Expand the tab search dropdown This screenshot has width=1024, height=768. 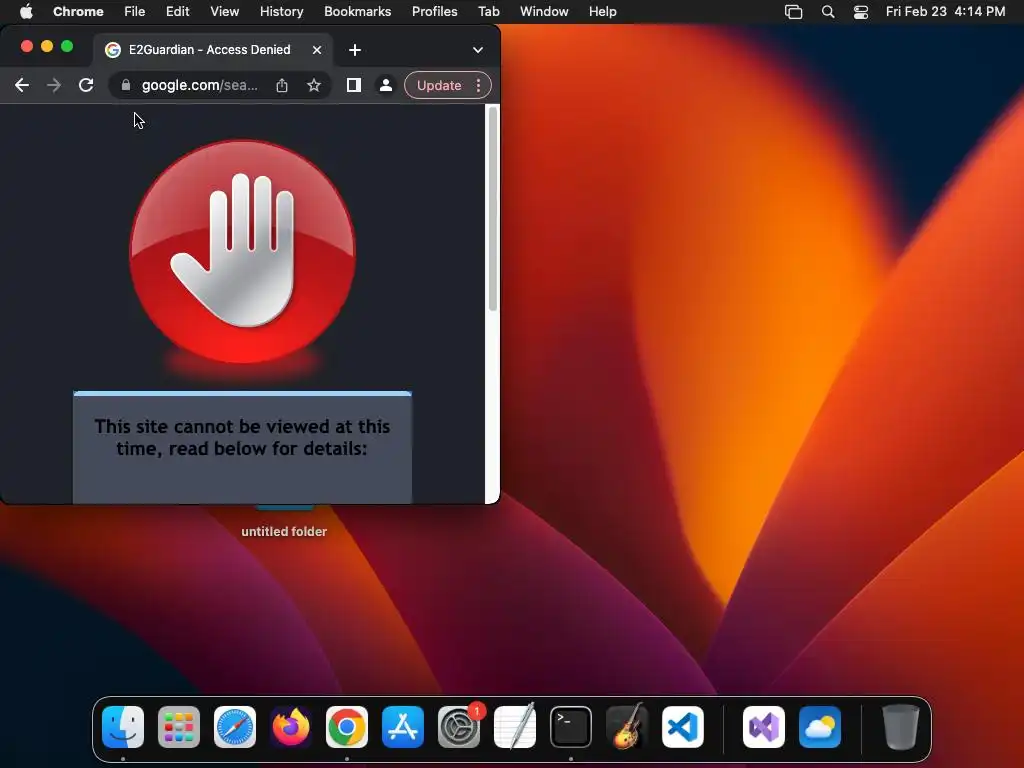478,50
